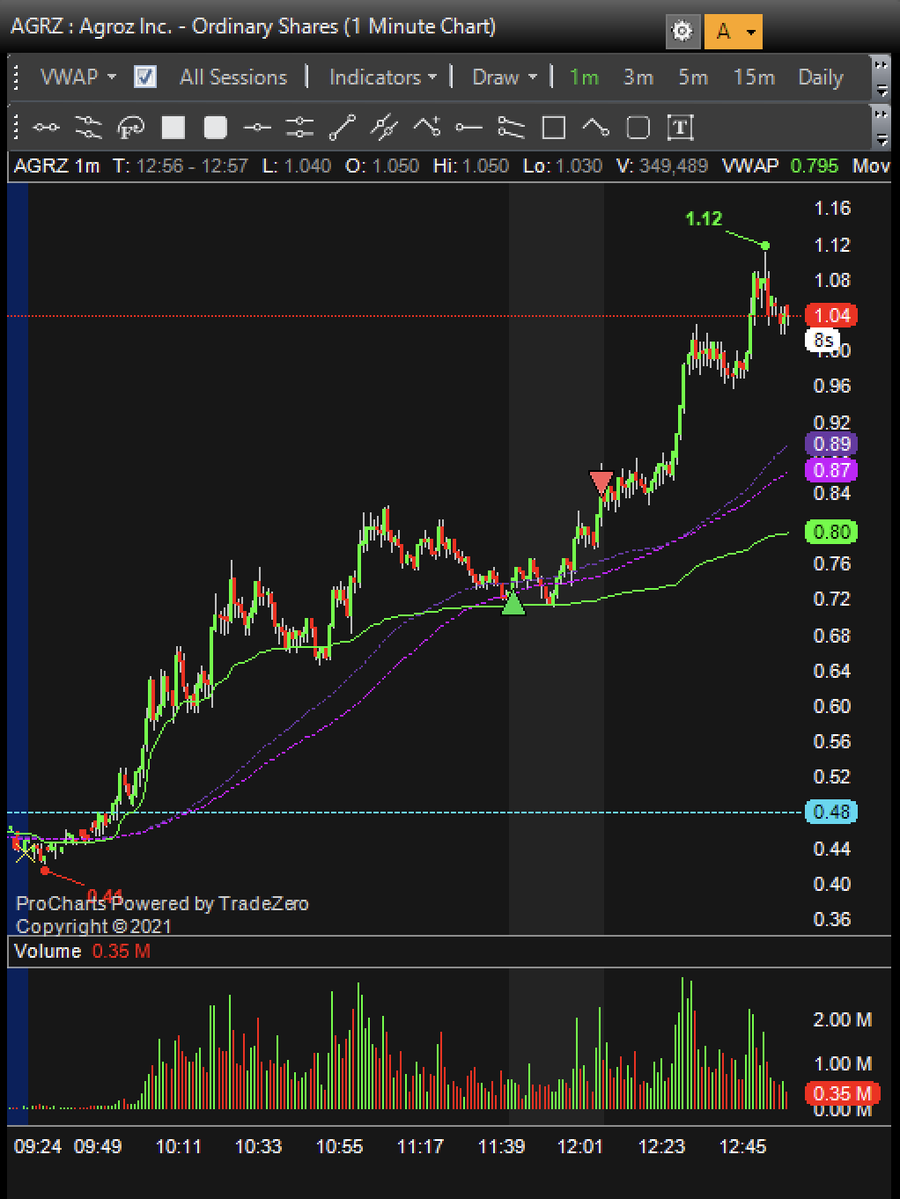This screenshot has width=900, height=1199.
Task: Click the 1.12 high price label
Action: (703, 219)
